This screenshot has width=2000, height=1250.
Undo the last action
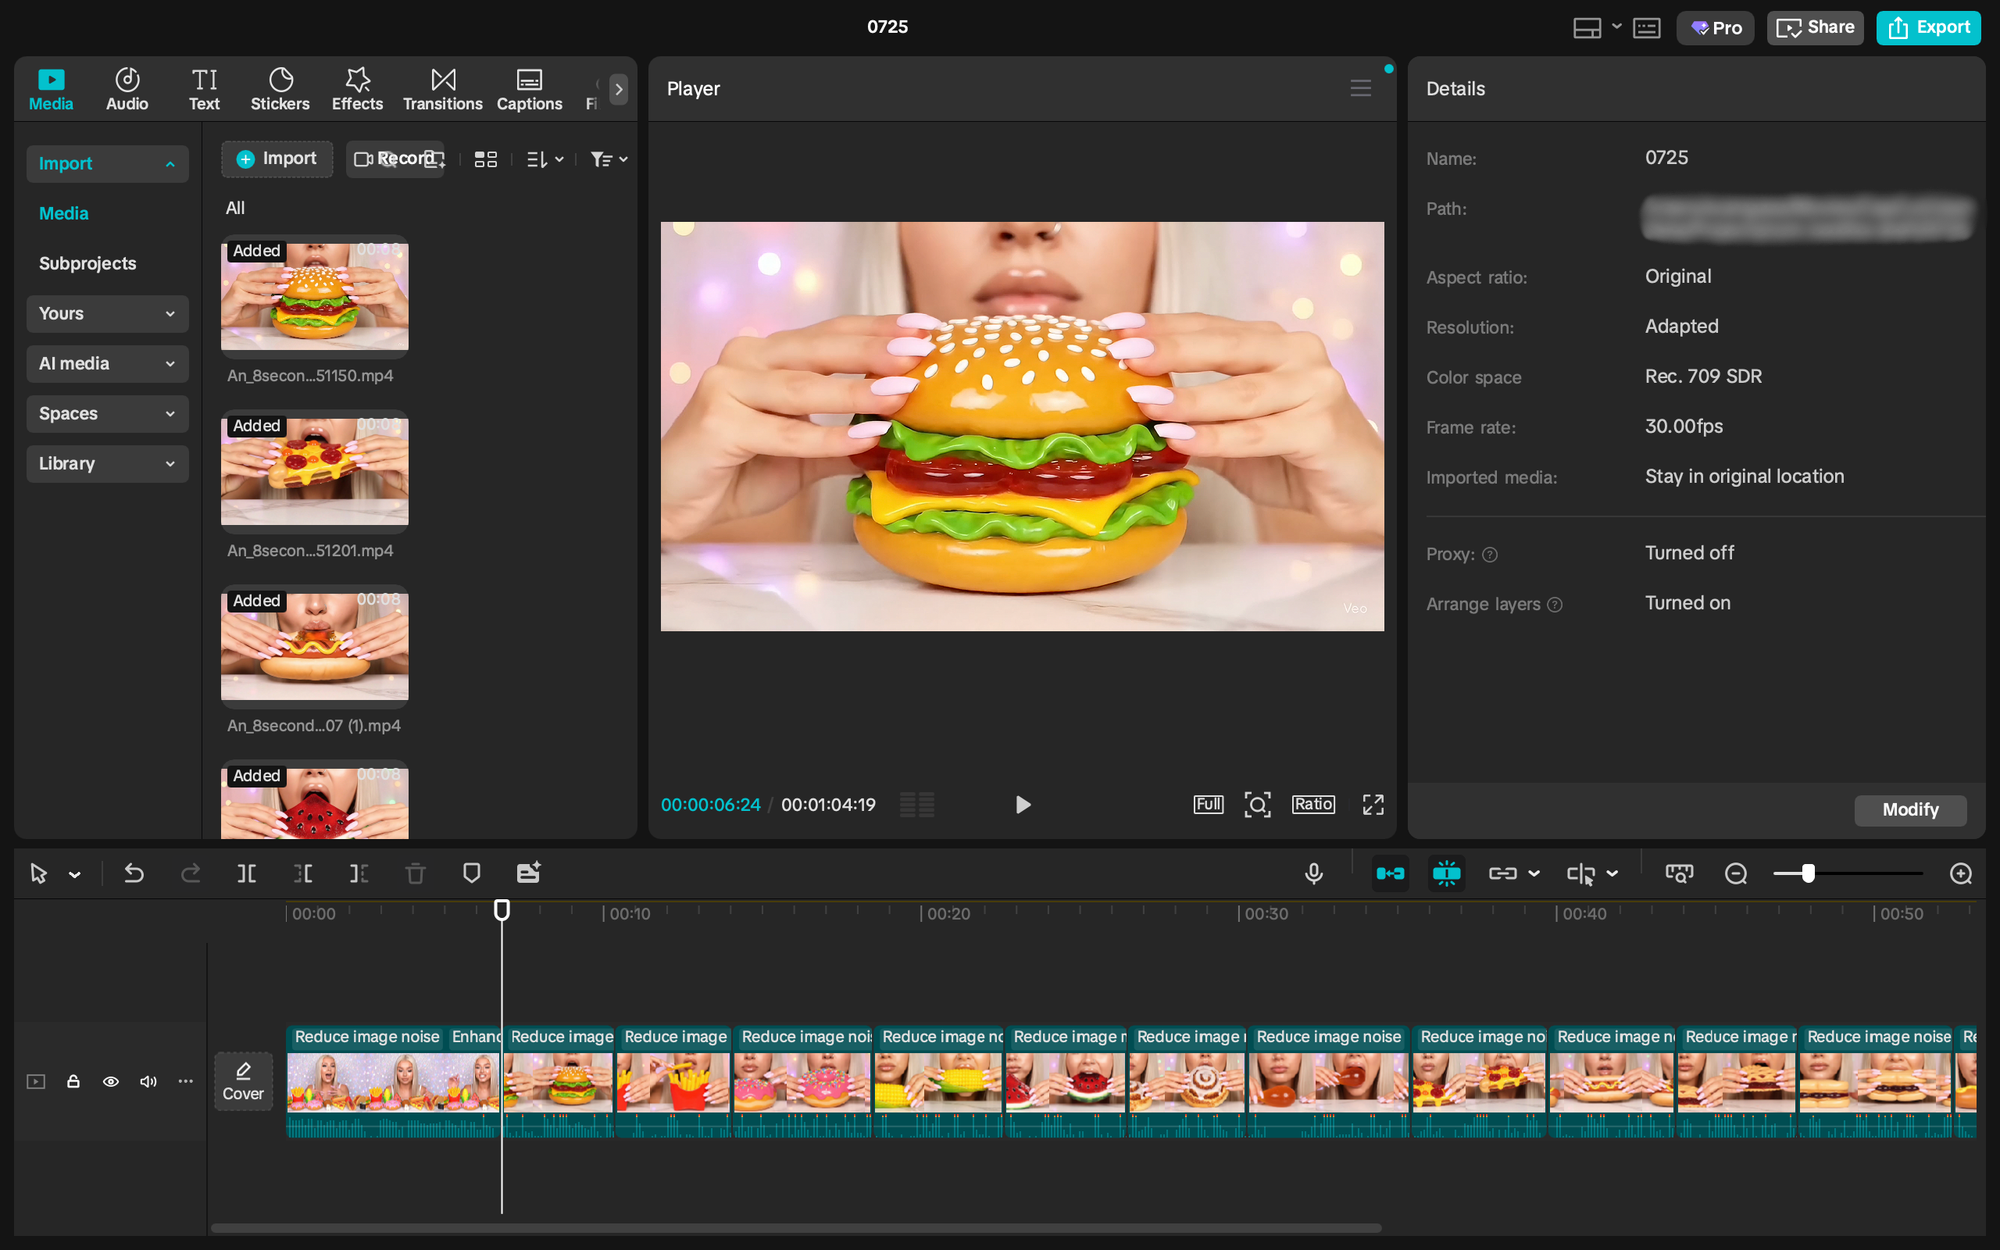134,874
